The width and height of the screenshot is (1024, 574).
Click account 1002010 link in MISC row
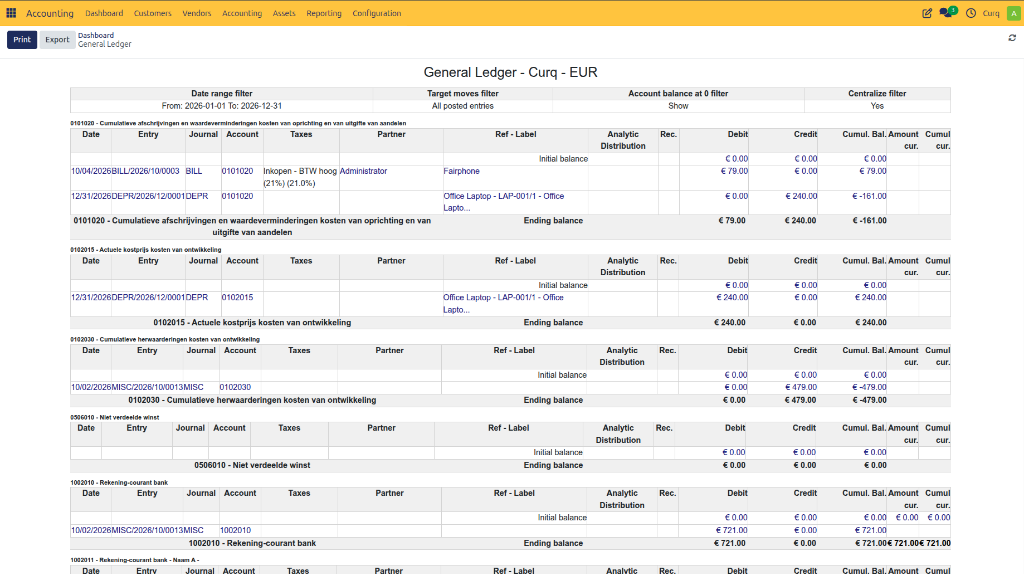pyautogui.click(x=235, y=530)
